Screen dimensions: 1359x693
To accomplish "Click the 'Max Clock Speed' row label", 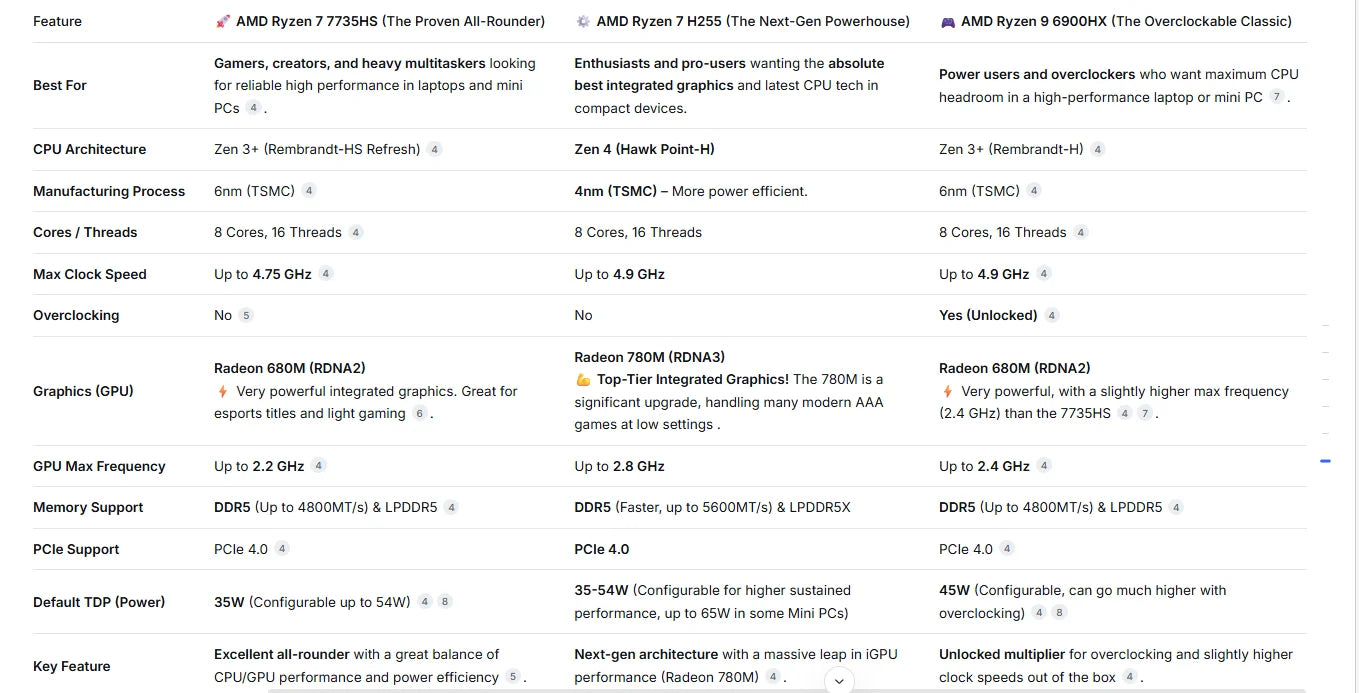I will (90, 274).
